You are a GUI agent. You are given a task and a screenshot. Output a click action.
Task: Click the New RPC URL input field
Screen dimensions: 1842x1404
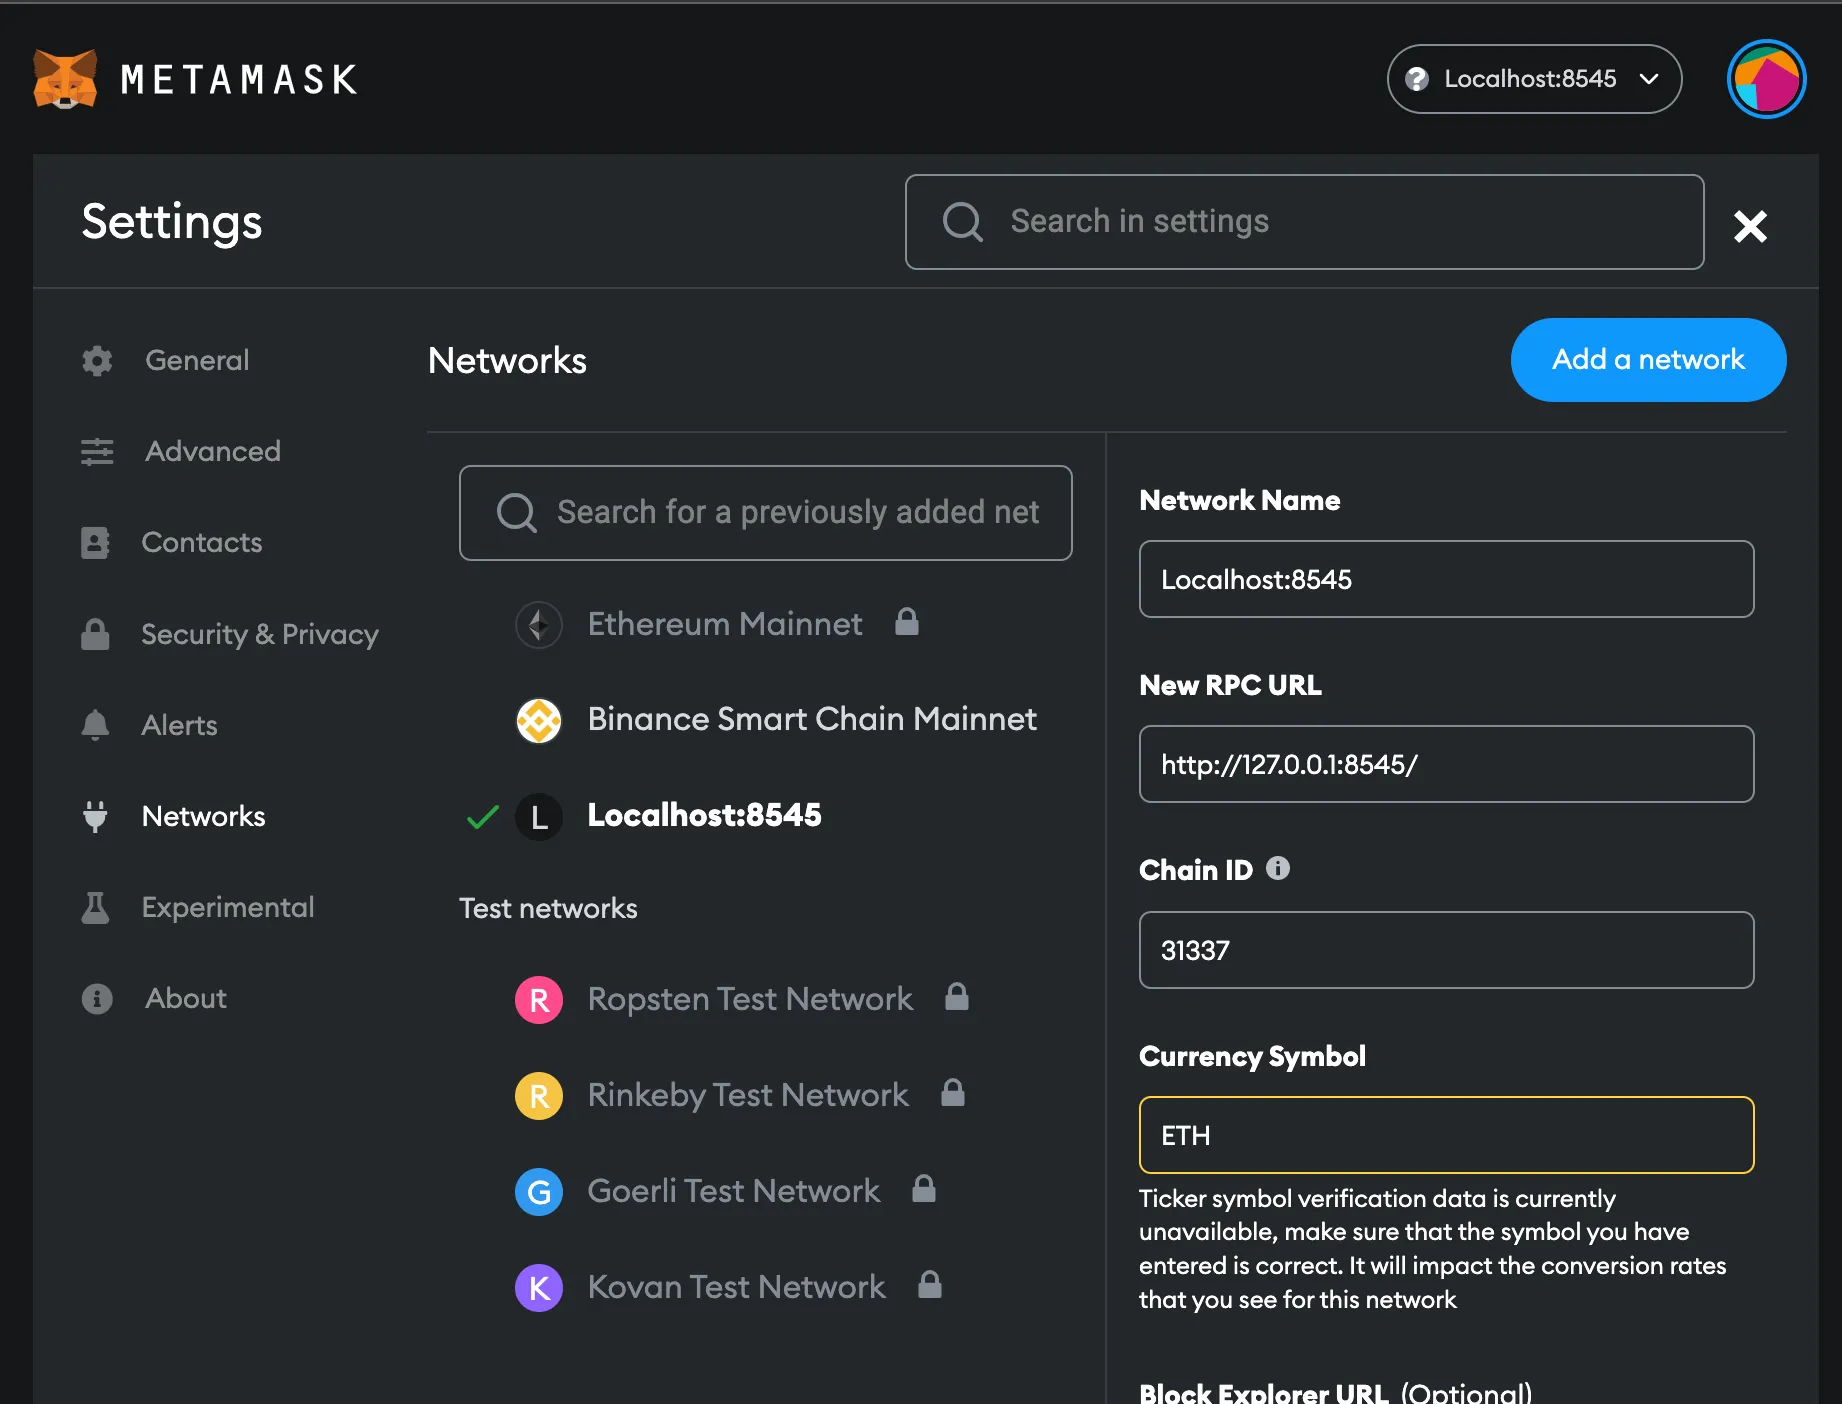pyautogui.click(x=1446, y=764)
